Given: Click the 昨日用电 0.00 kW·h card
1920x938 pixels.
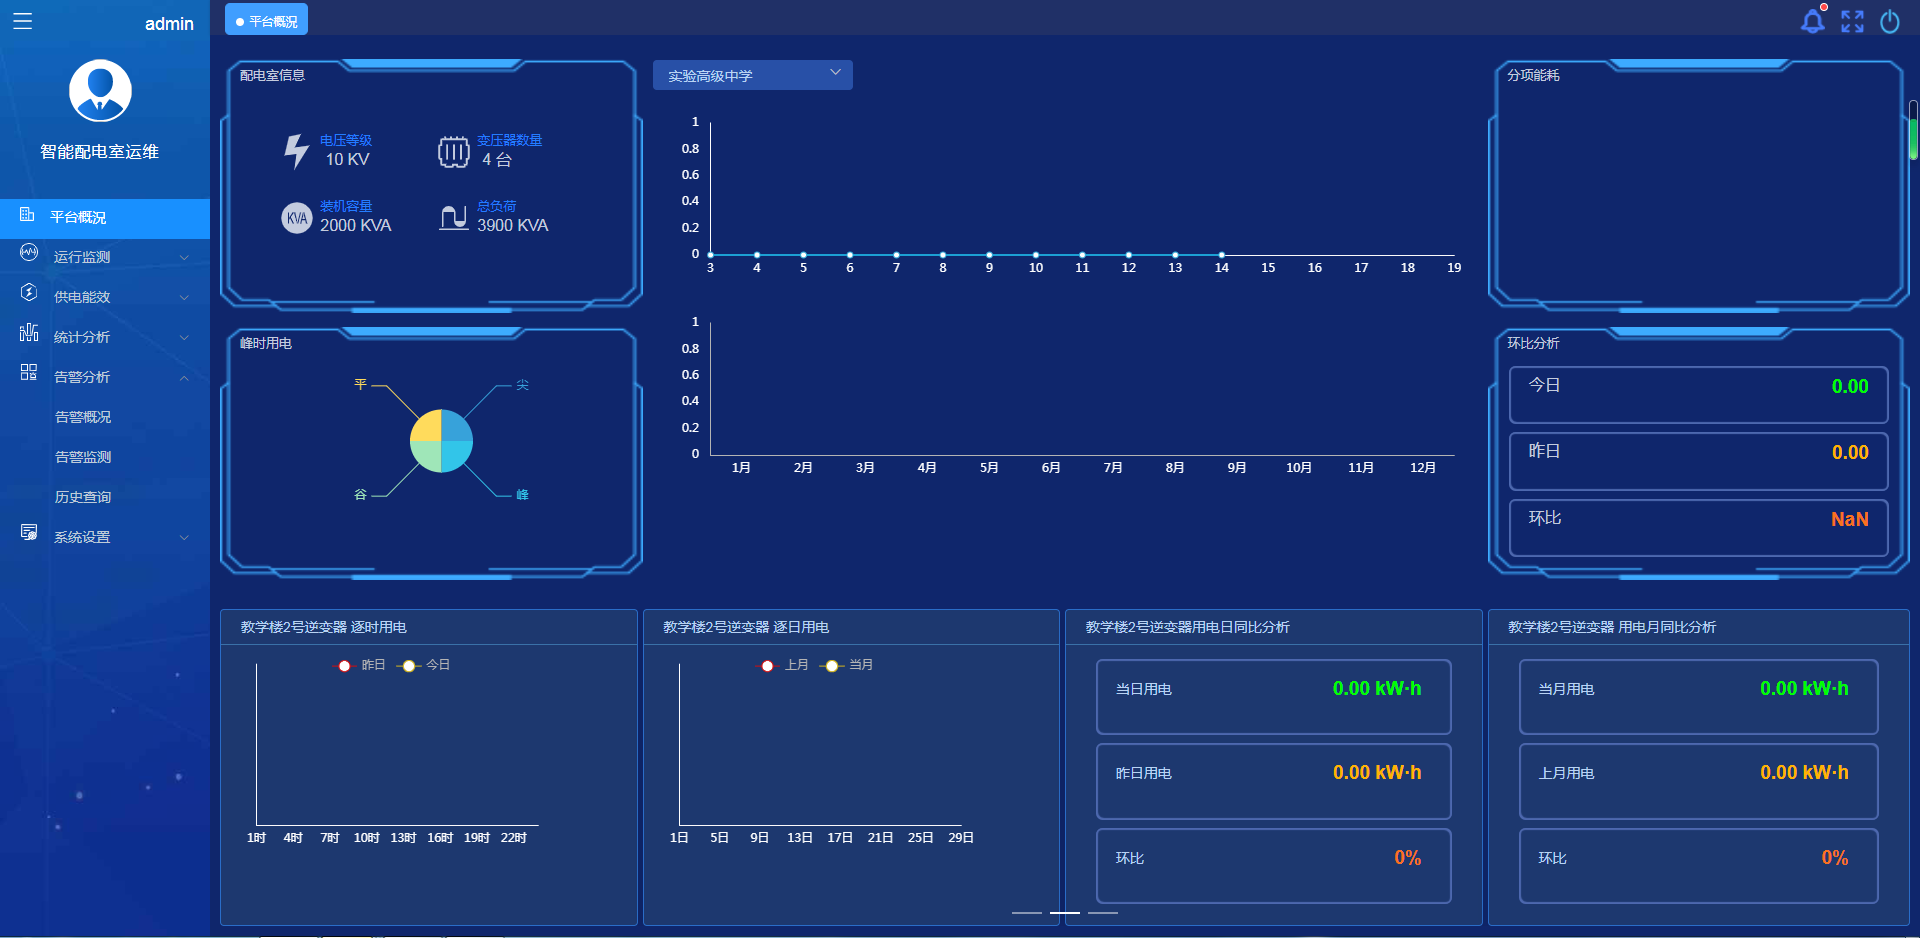Looking at the screenshot, I should click(1273, 780).
